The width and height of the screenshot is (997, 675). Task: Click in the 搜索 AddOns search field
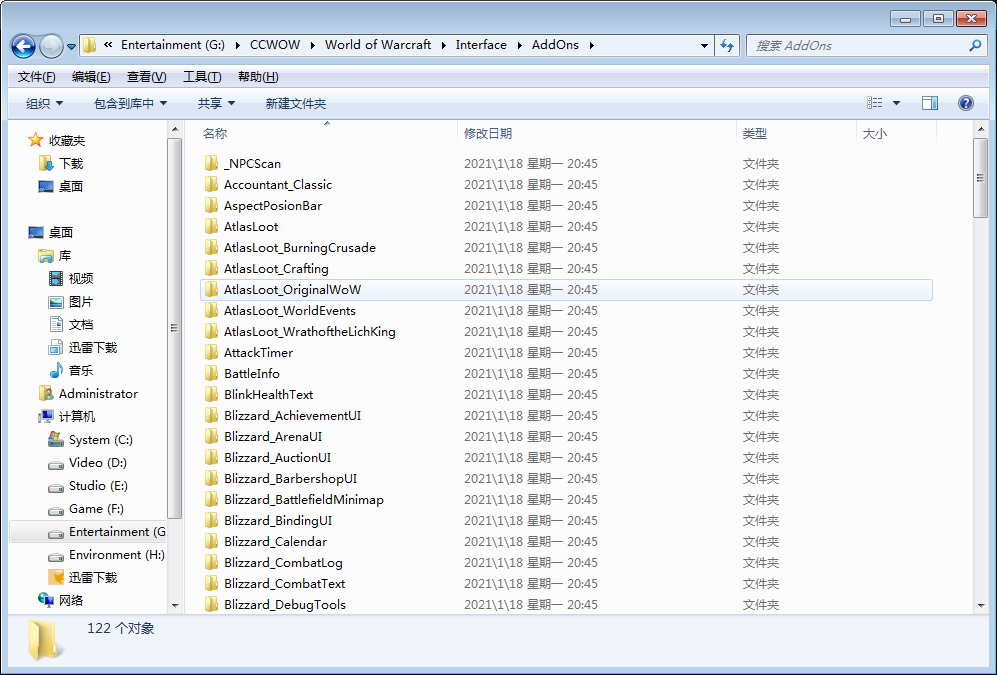[x=855, y=46]
